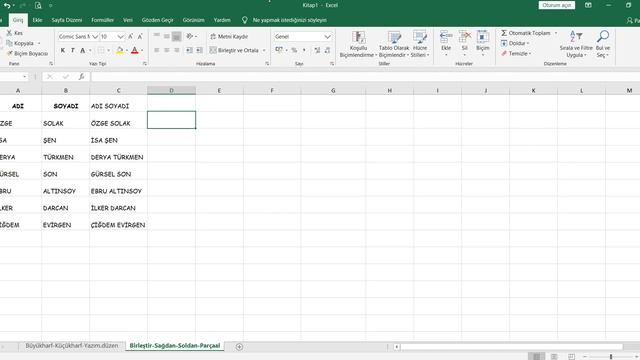
Task: Click Otomatik Toplam autosum
Action: coord(526,33)
